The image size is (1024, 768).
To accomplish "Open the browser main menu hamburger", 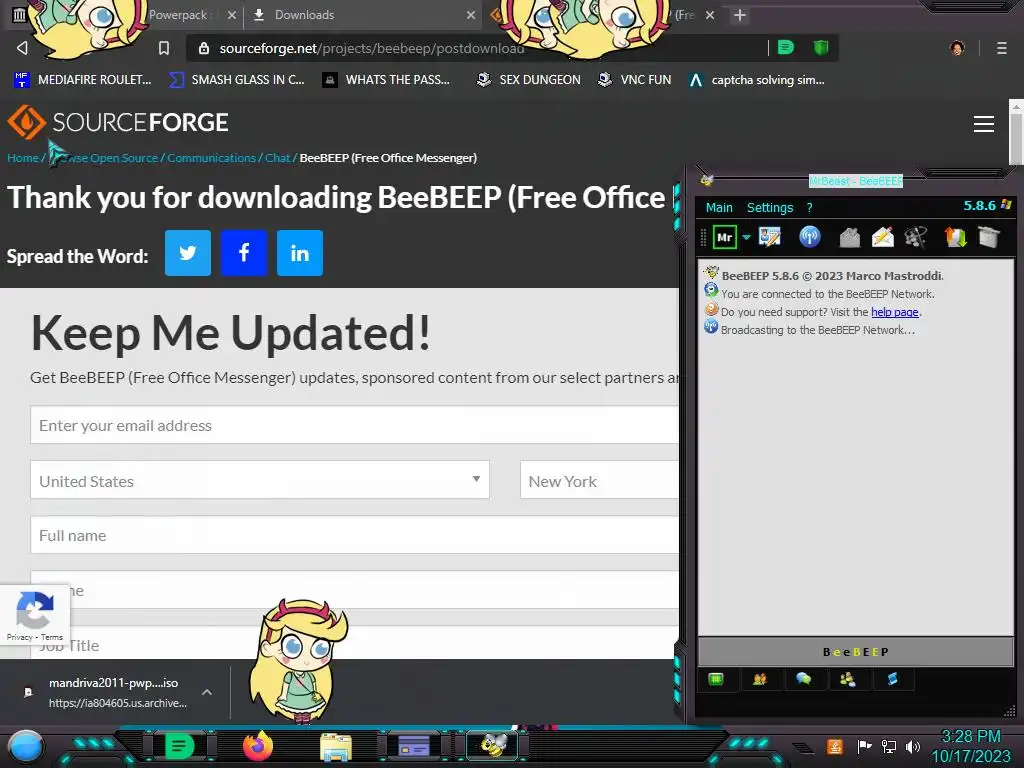I will pyautogui.click(x=1002, y=48).
